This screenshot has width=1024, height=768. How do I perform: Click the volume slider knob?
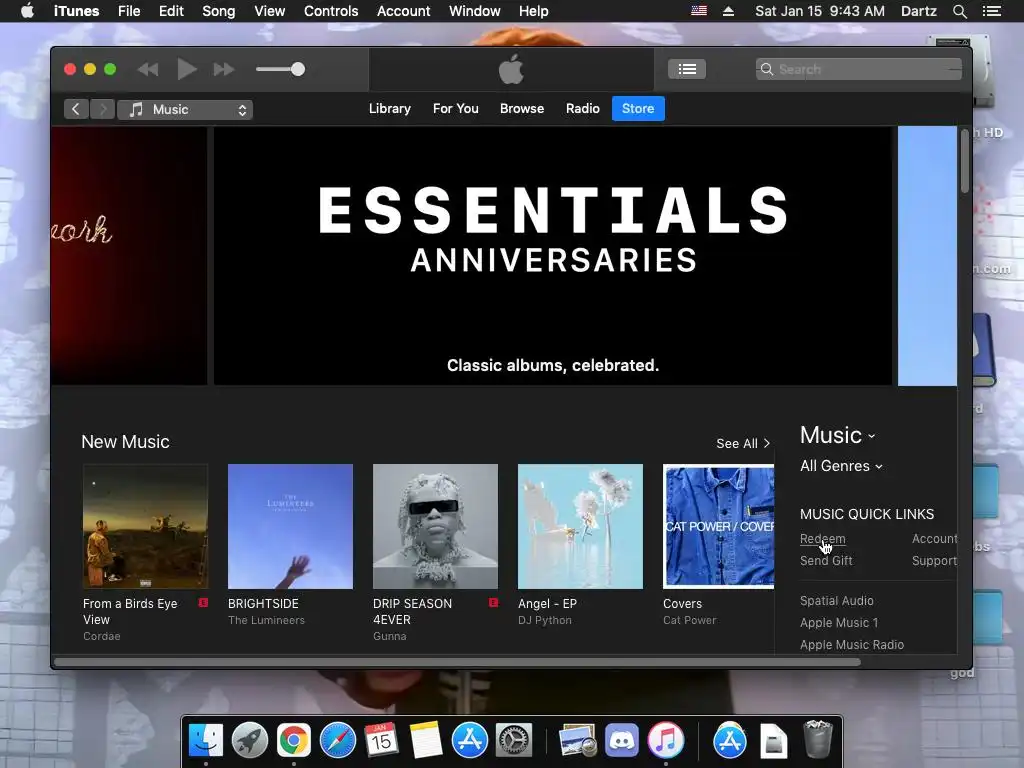coord(298,69)
